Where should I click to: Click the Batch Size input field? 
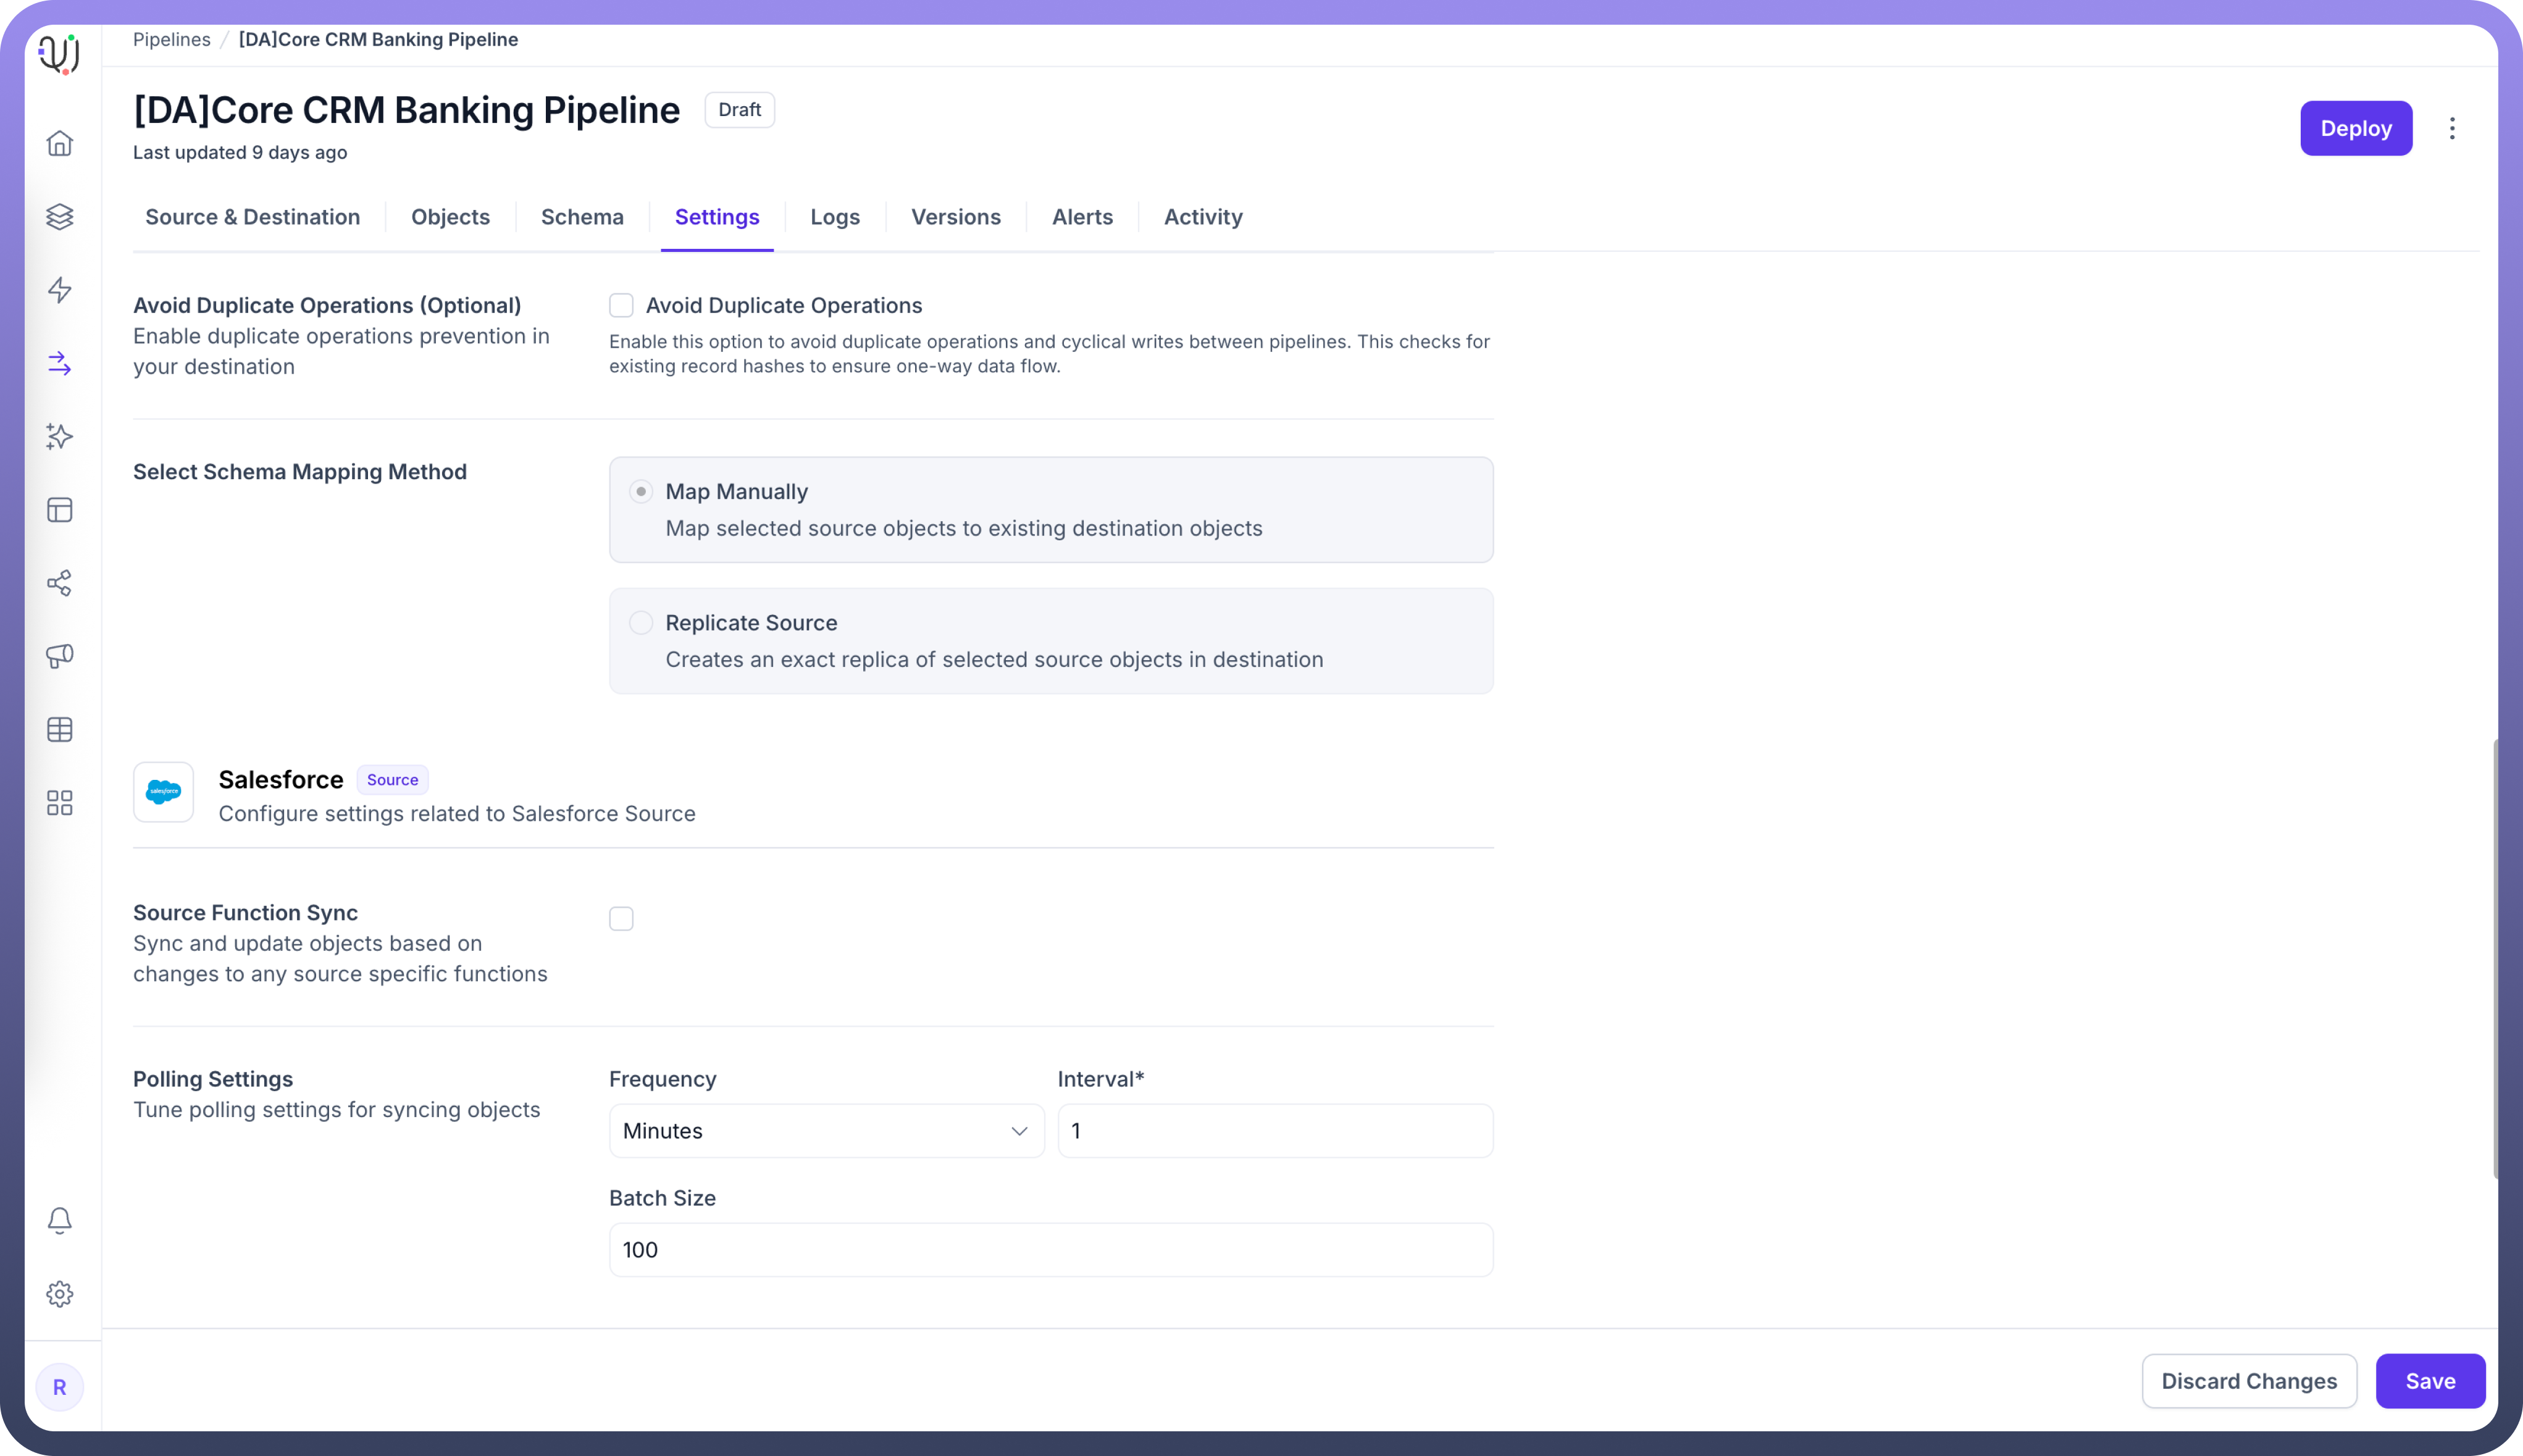click(1050, 1250)
